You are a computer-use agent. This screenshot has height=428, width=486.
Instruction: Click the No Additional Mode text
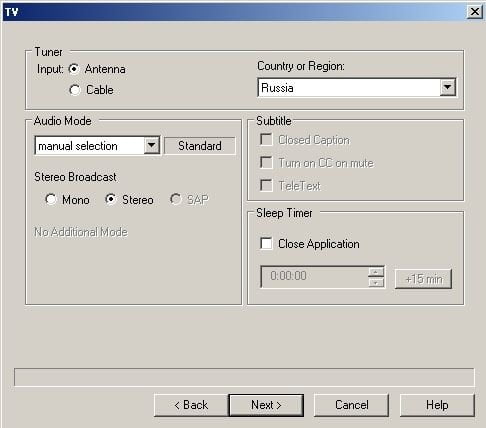point(81,232)
